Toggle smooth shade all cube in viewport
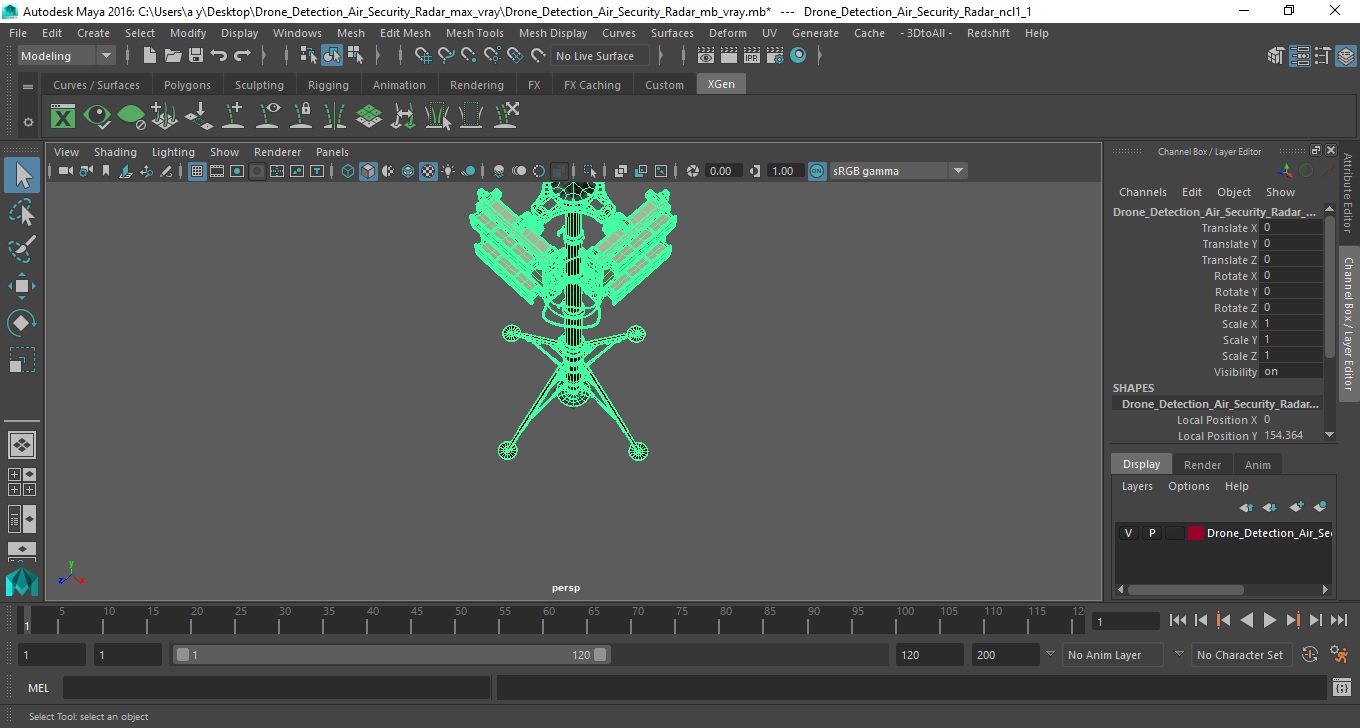 pos(368,171)
